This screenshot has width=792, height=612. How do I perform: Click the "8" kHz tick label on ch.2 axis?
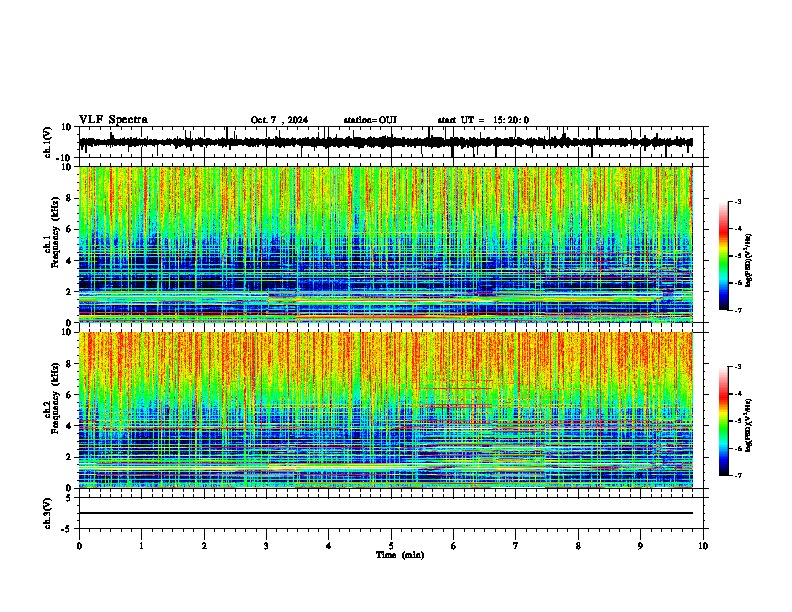[x=70, y=364]
